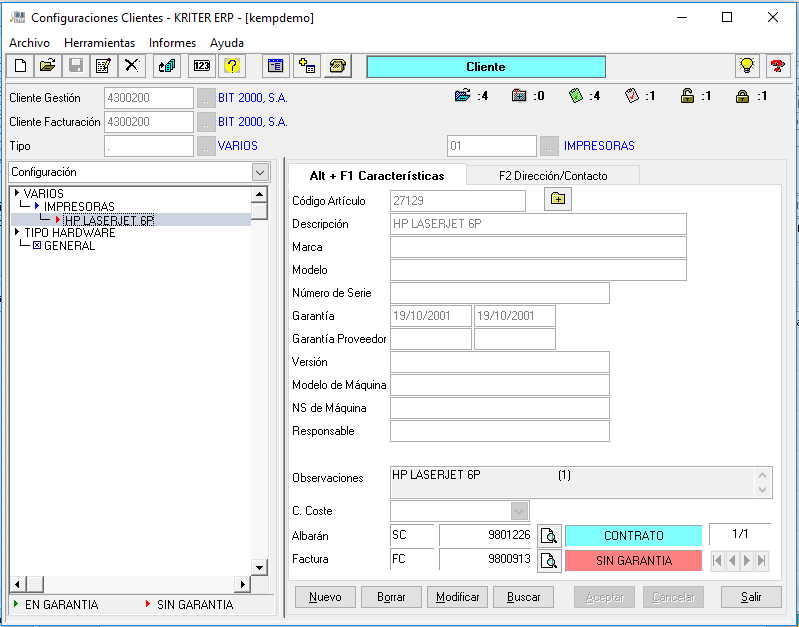
Task: Click the Borrar button
Action: tap(391, 597)
